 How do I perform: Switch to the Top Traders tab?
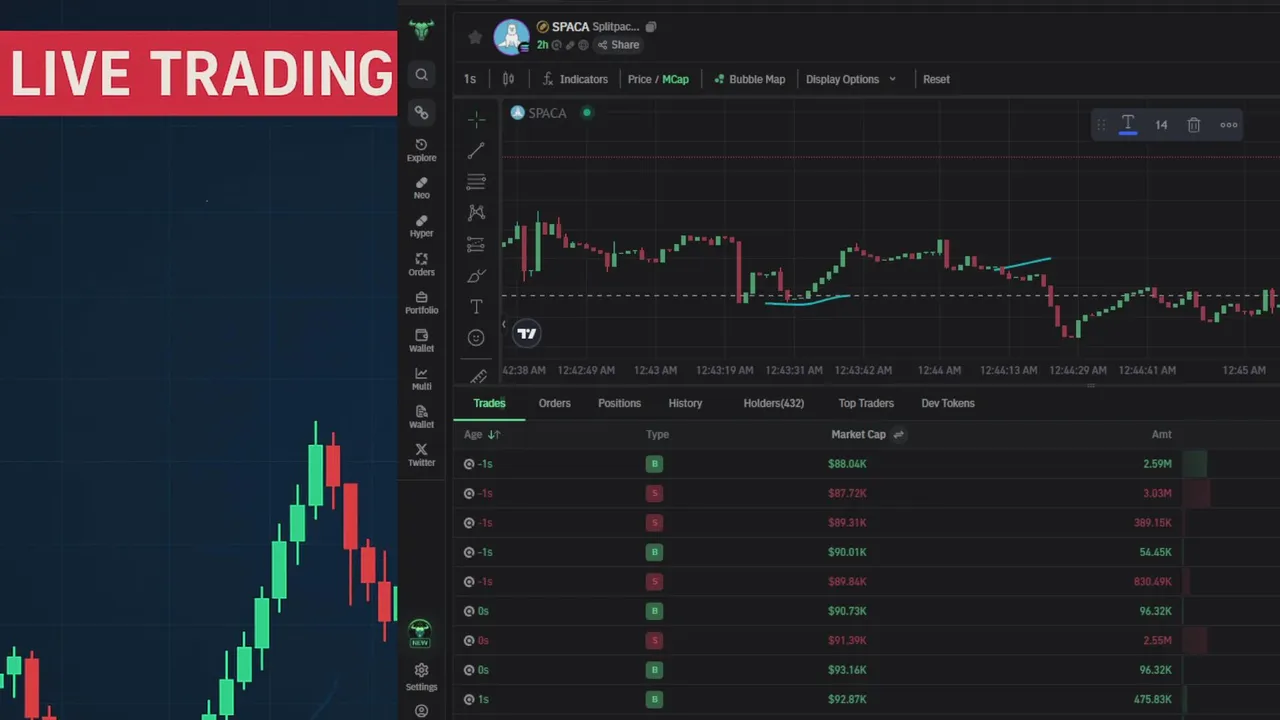pos(866,403)
